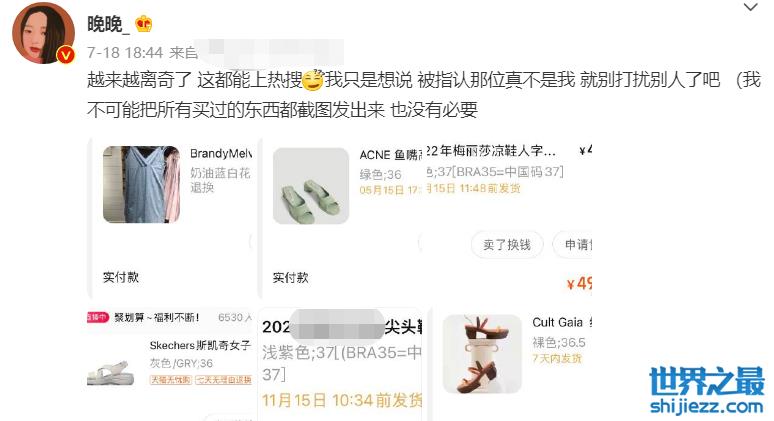Open the 晚晚_ profile avatar
This screenshot has width=774, height=421.
click(x=43, y=33)
